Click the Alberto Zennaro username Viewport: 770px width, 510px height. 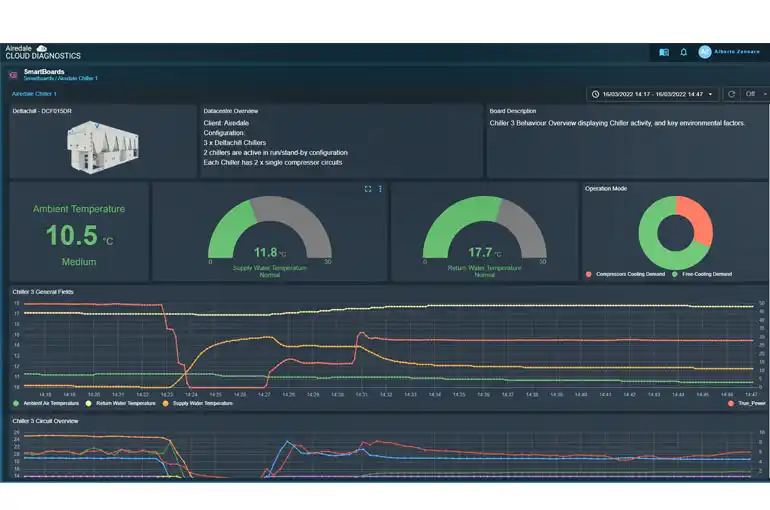click(x=738, y=52)
